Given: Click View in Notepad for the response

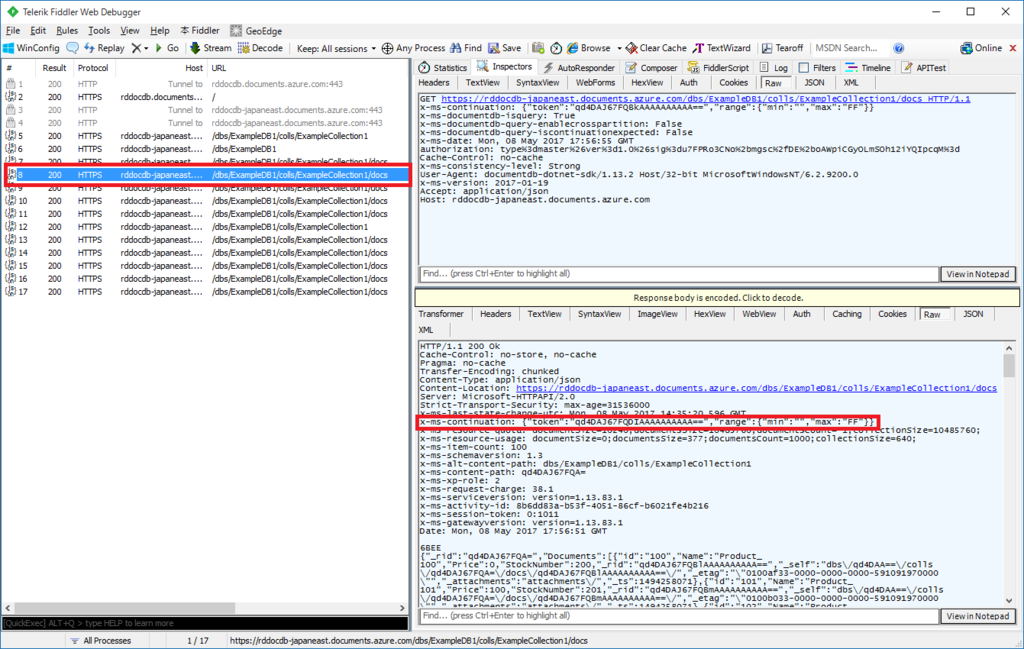Looking at the screenshot, I should pos(978,616).
